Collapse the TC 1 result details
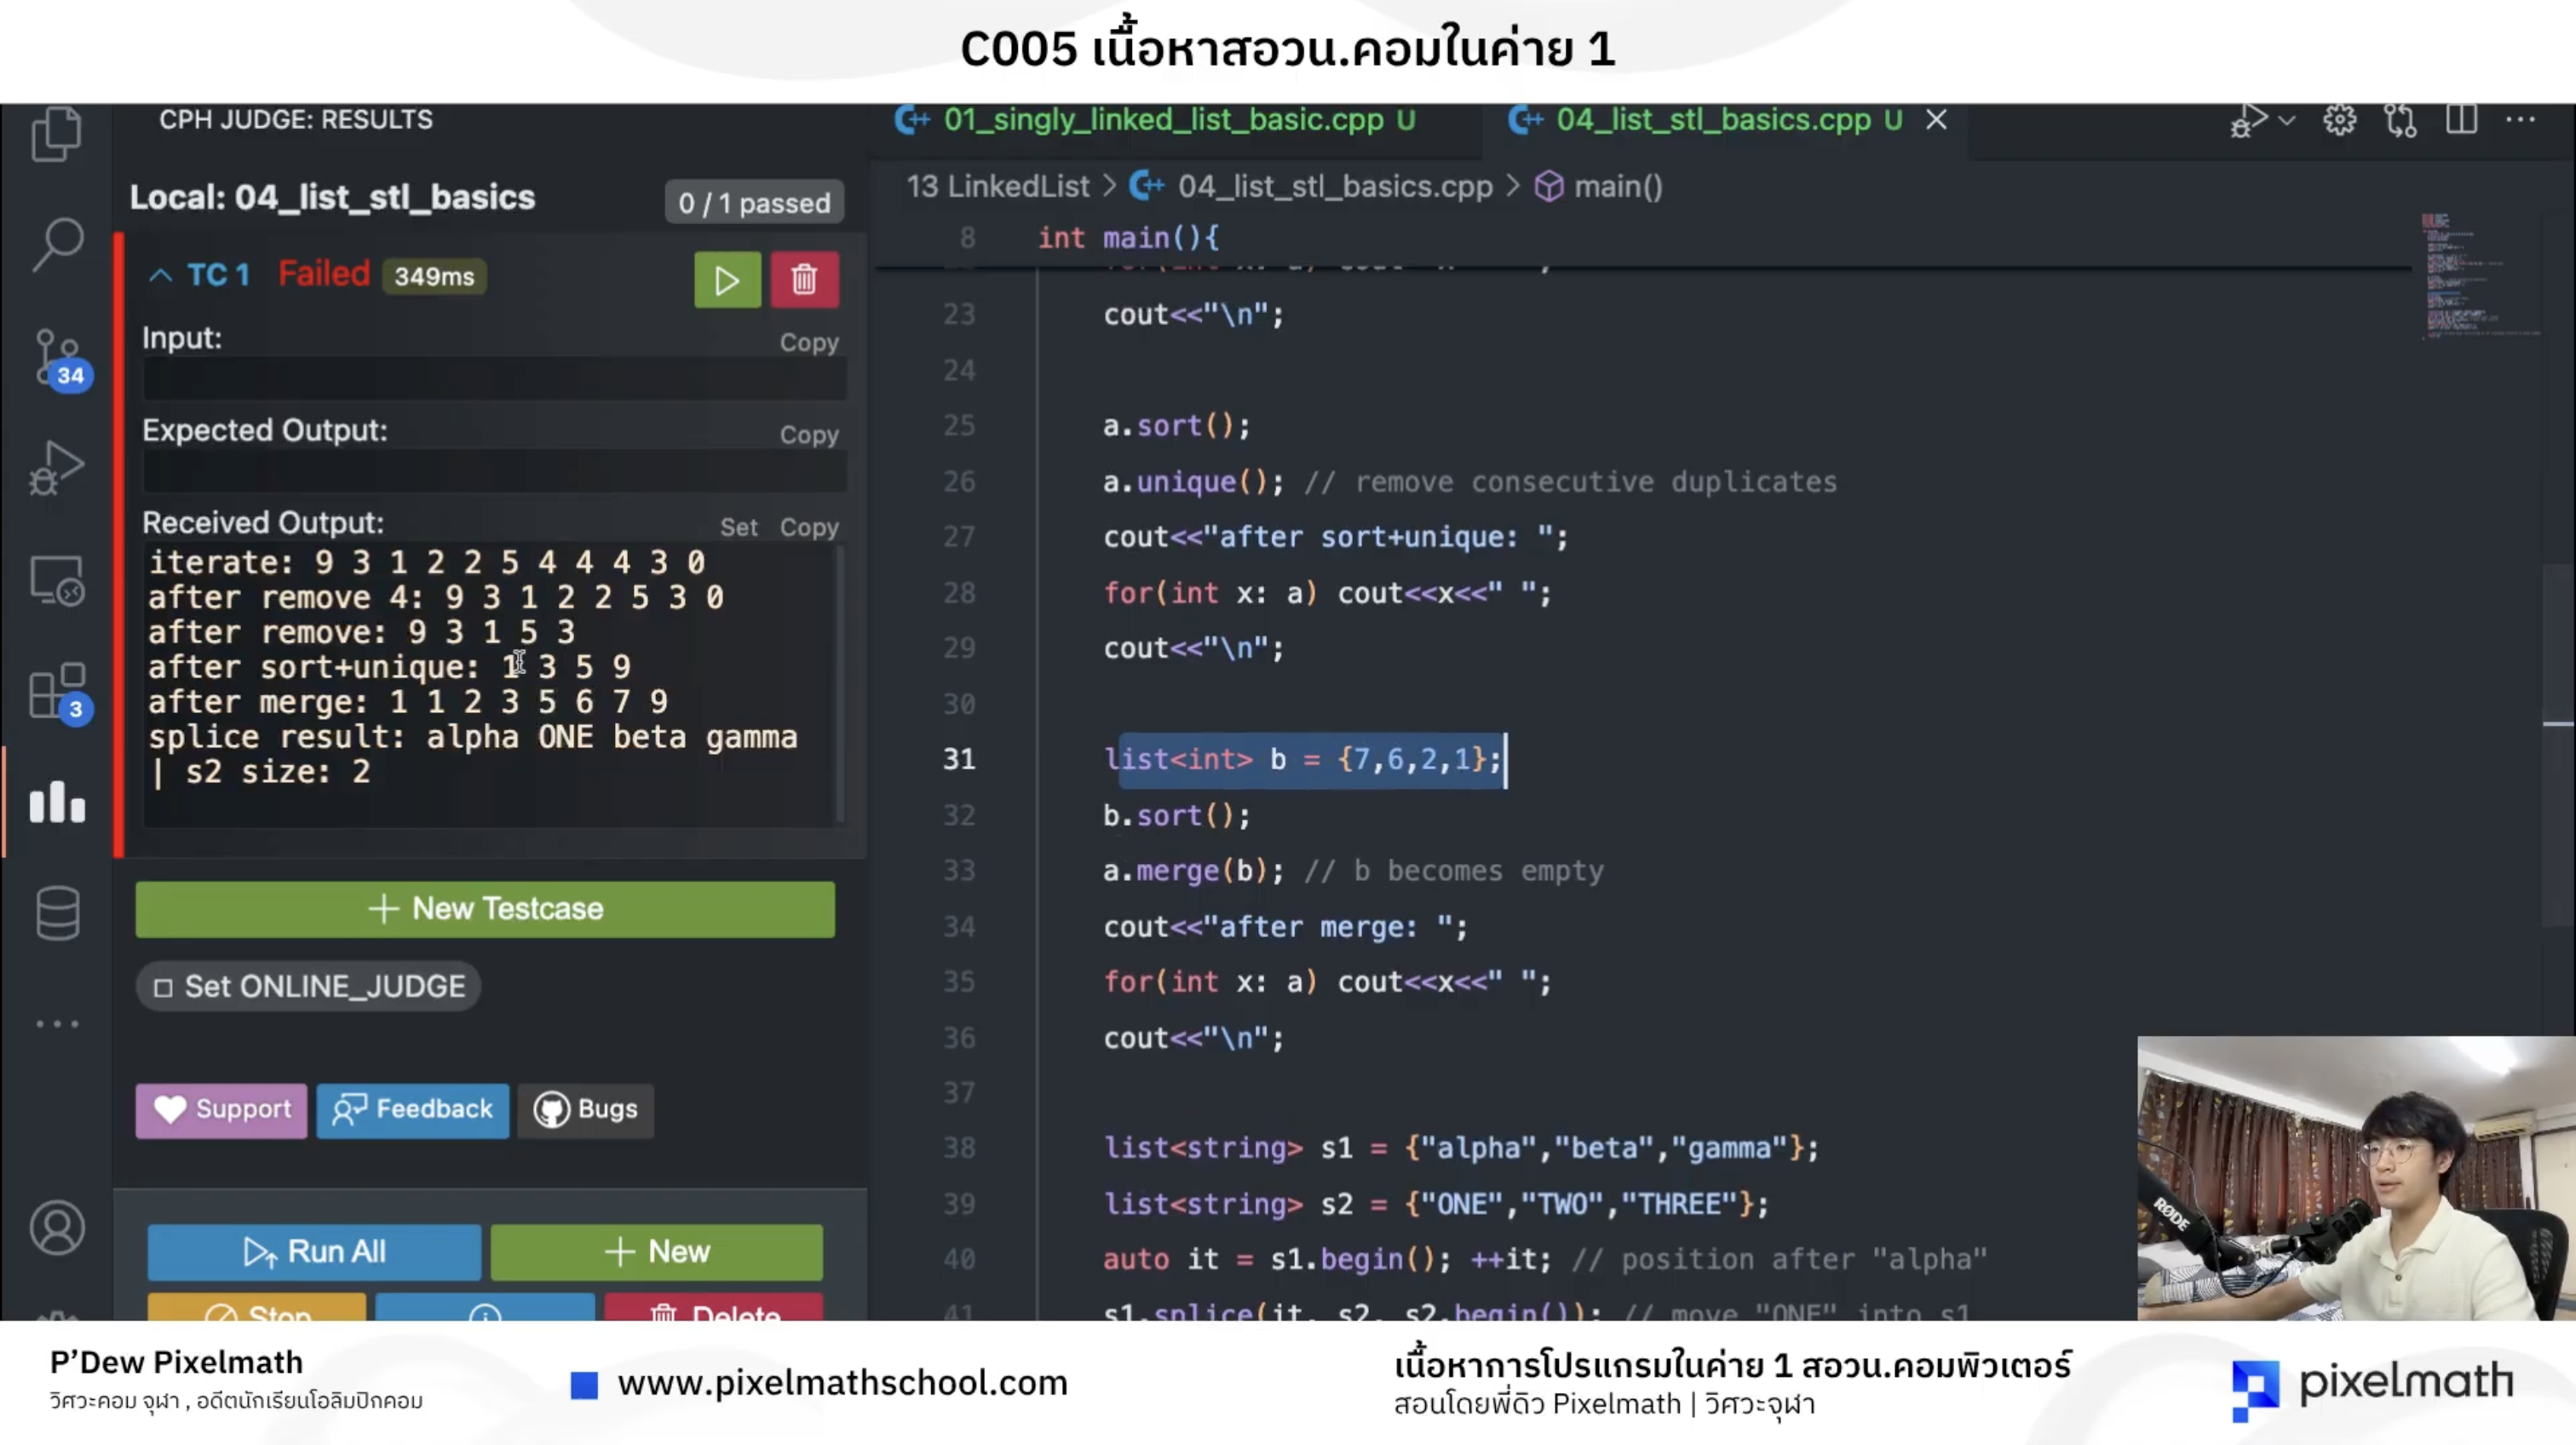Screen dimensions: 2576x1445 (162, 276)
